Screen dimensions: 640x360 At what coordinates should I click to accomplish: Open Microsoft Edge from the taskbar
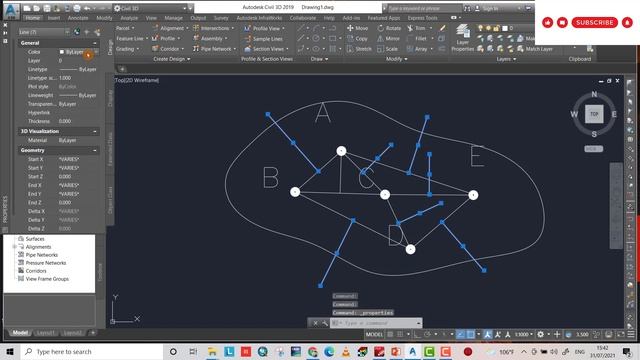[x=329, y=351]
